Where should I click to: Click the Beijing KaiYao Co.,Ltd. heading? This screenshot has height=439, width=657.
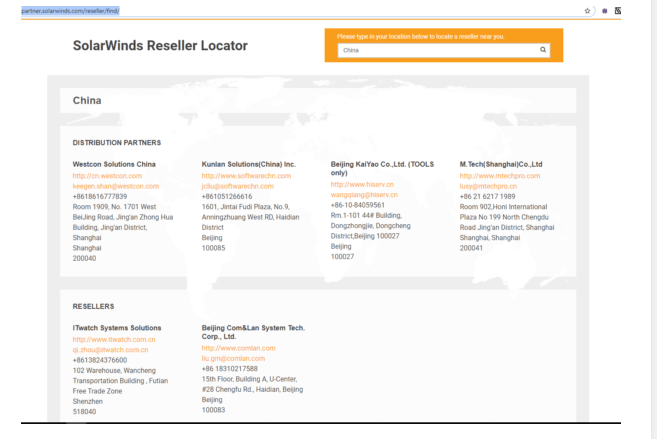tap(382, 168)
